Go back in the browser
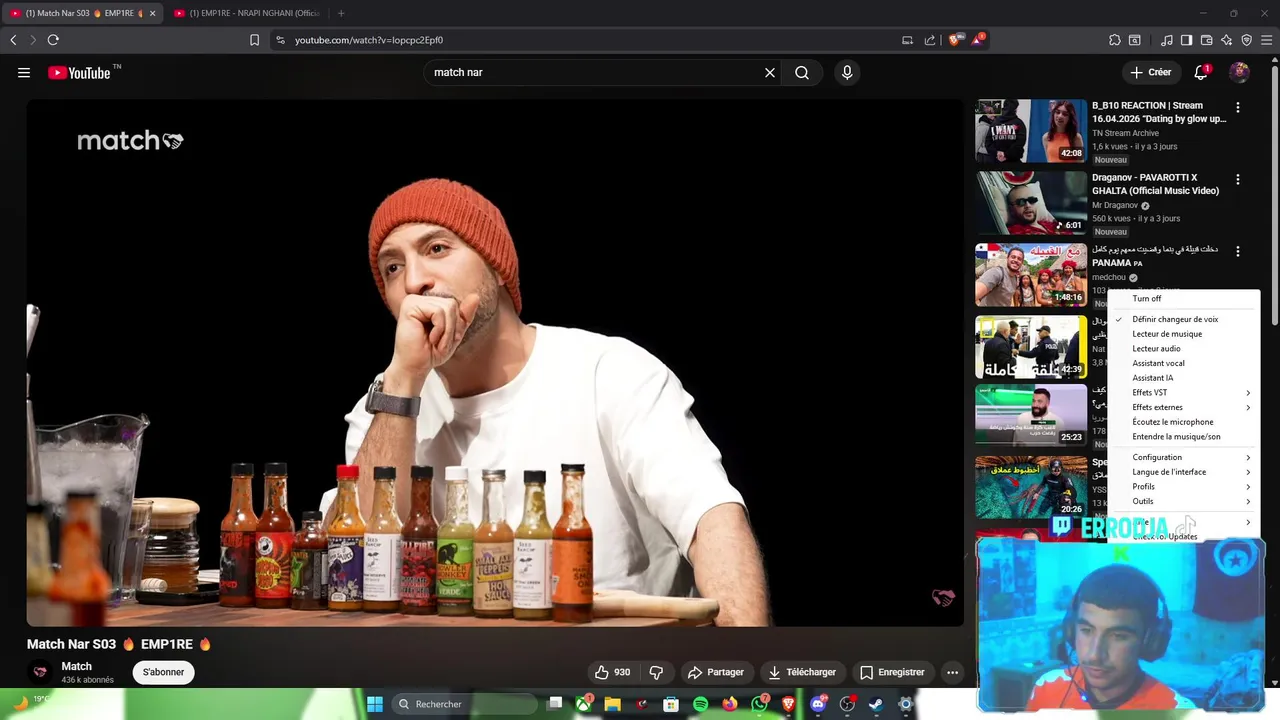 (13, 40)
